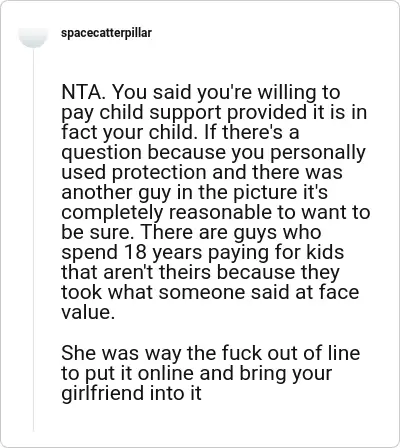Click the line beginning "question because you"
Viewport: 400px width, 448px height.
point(213,153)
